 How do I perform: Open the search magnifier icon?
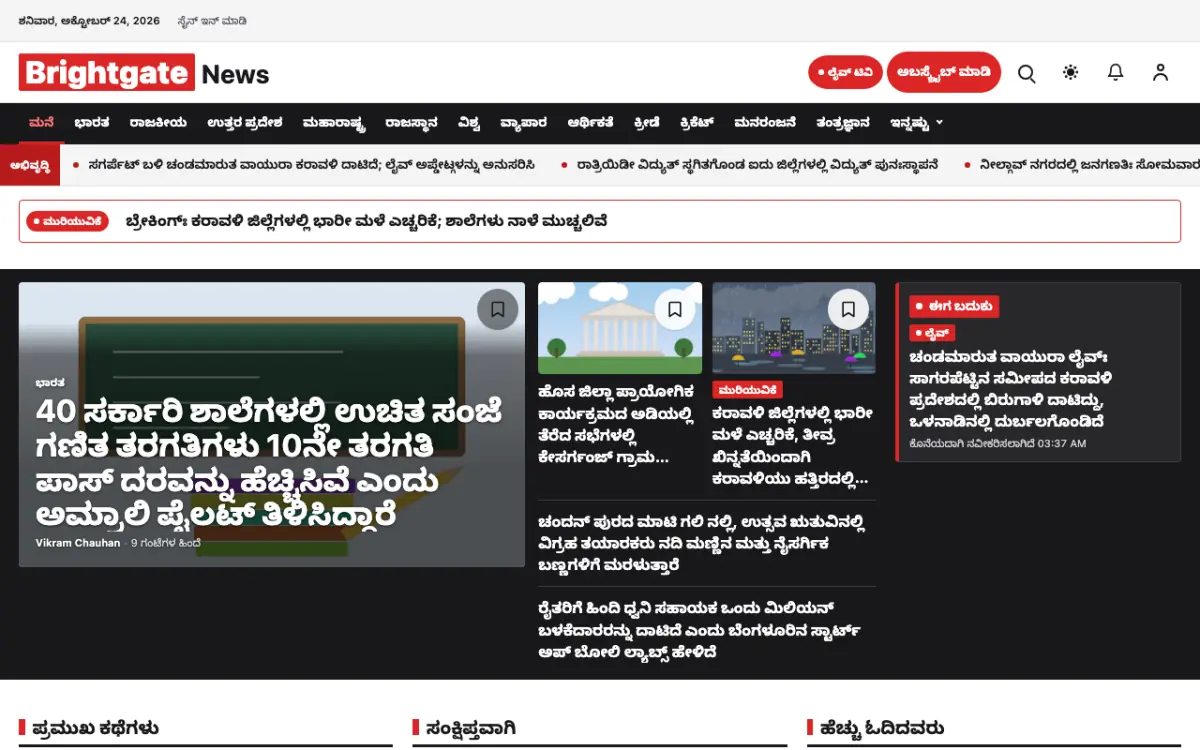[x=1026, y=73]
